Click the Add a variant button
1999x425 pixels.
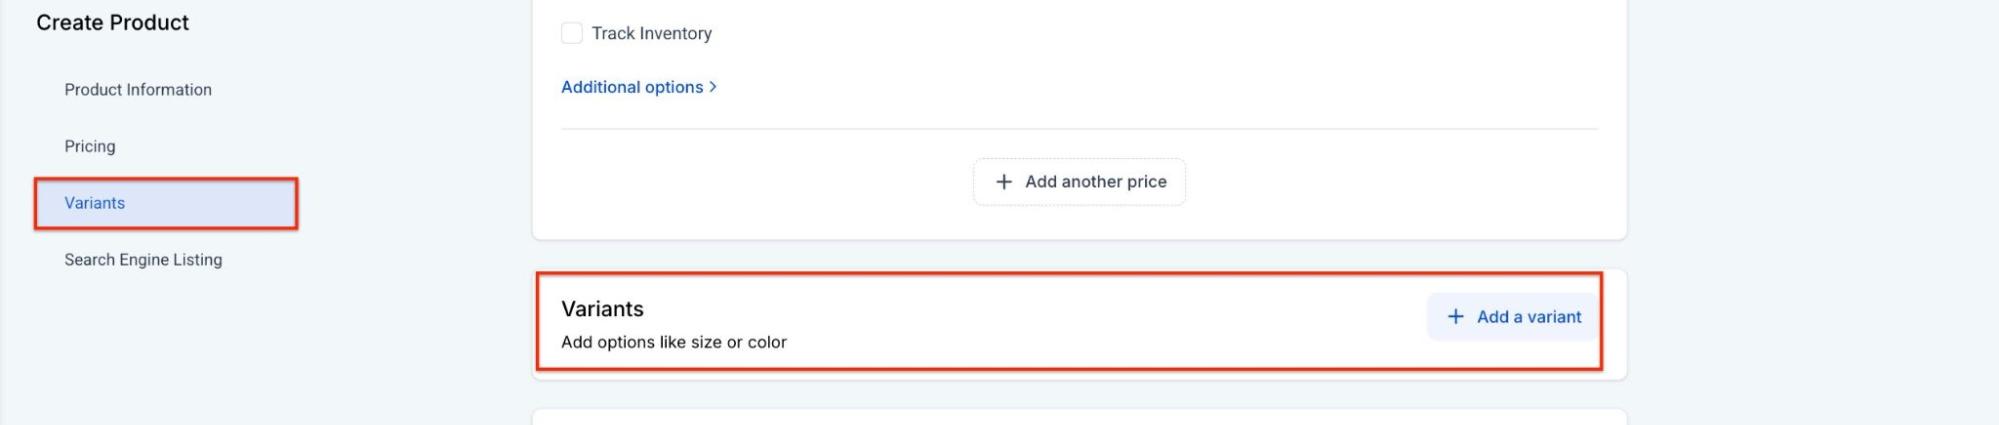[1513, 317]
